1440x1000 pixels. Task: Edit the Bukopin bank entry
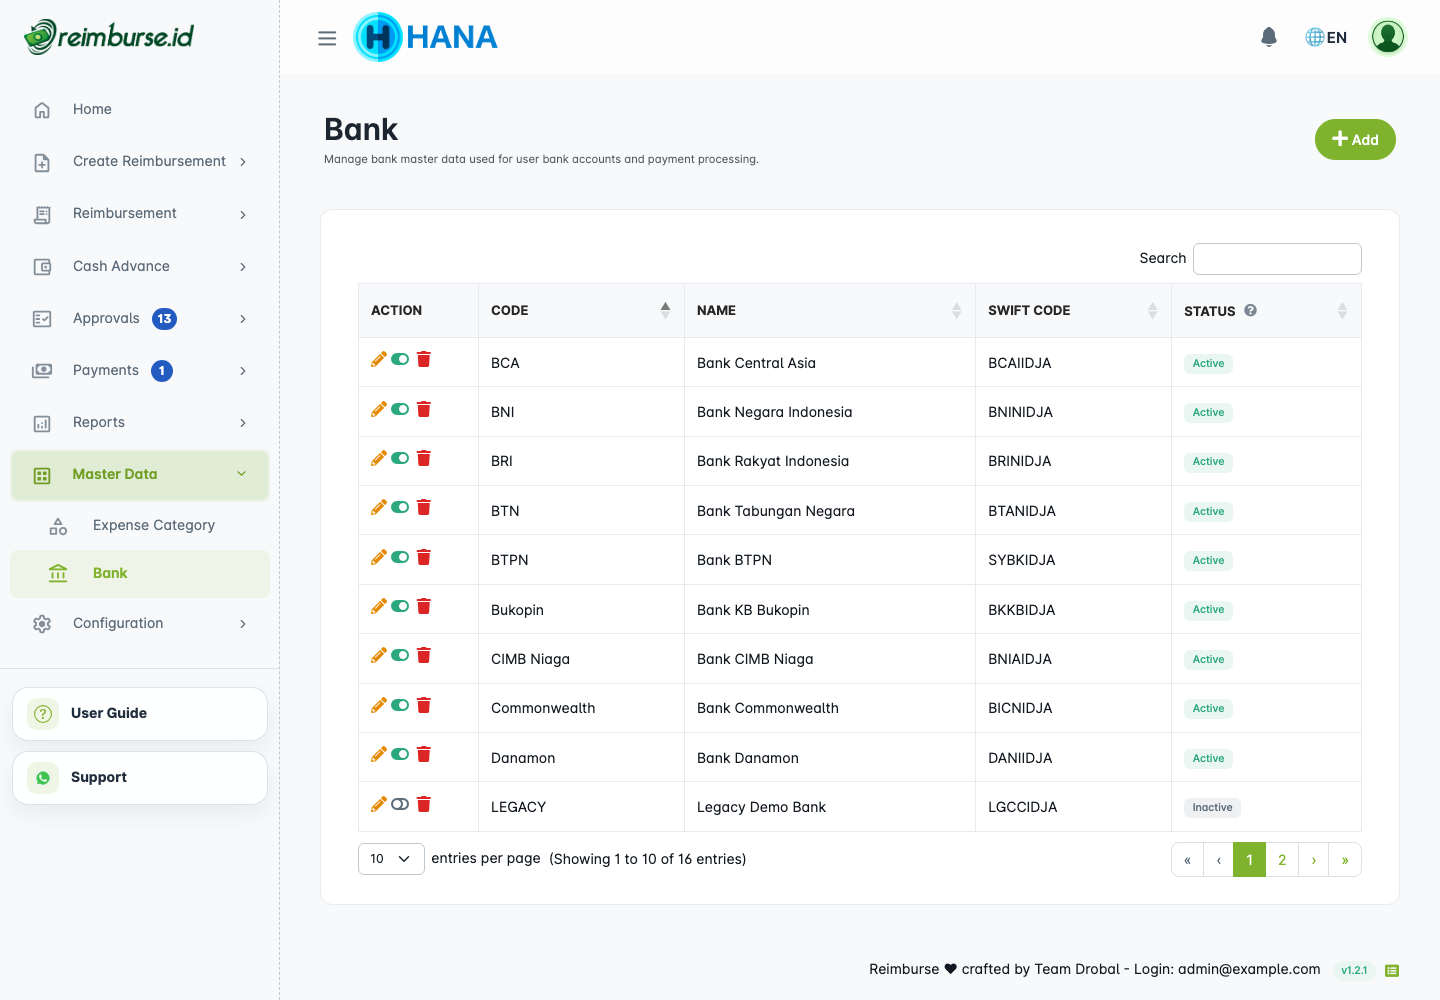[378, 606]
